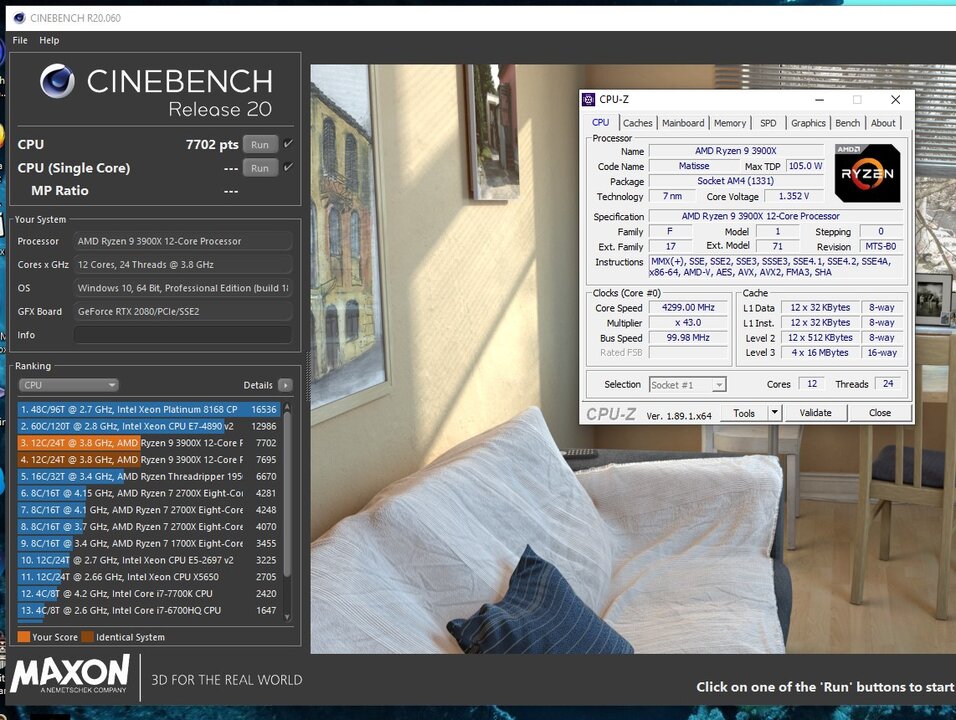Switch to the SPD tab in CPU-Z

coord(768,123)
